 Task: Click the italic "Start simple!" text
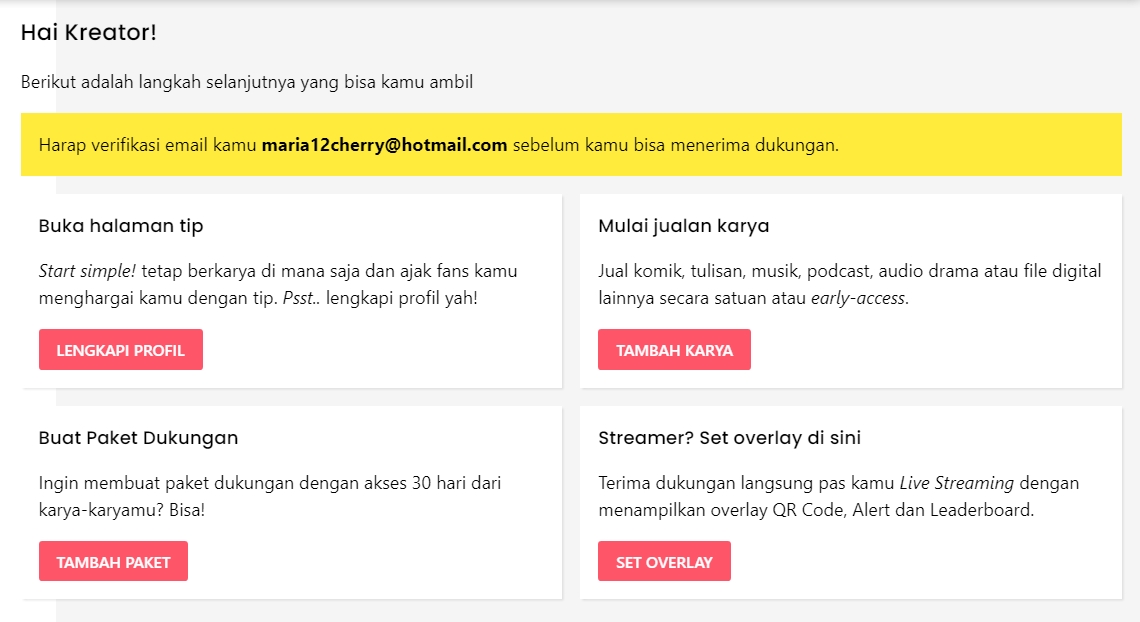(87, 271)
